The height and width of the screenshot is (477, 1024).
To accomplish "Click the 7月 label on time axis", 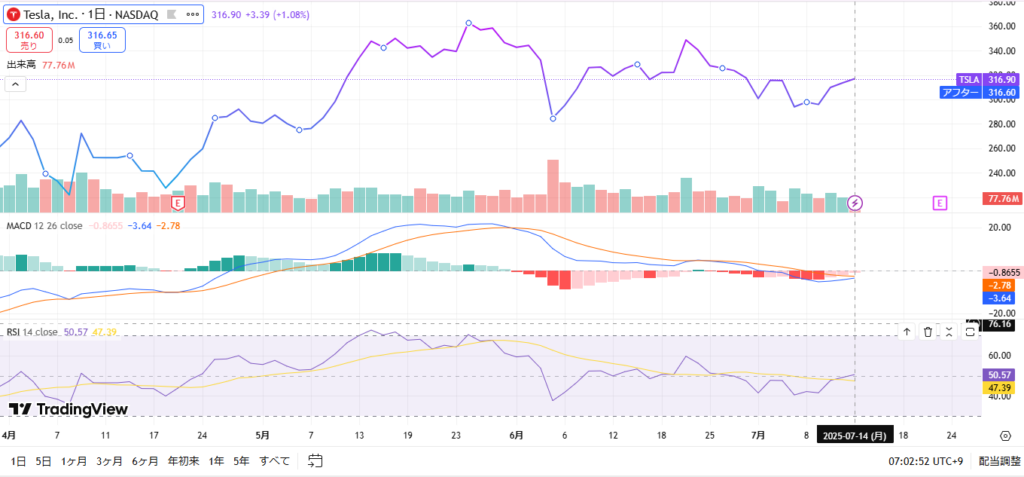I will (758, 435).
